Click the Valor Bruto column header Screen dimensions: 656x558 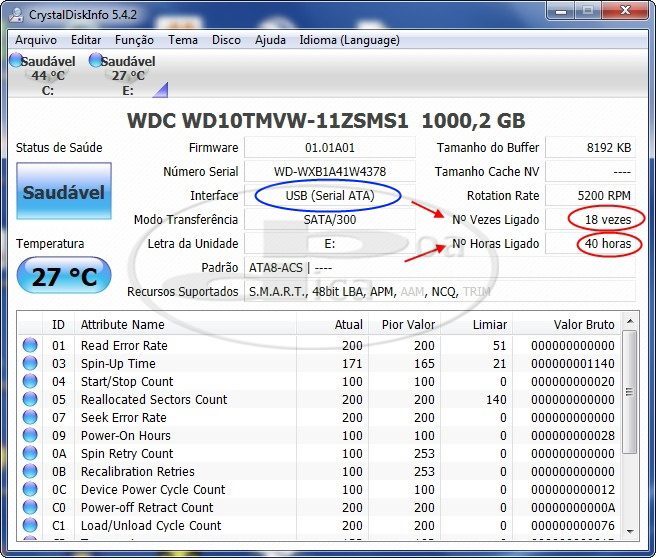pyautogui.click(x=566, y=325)
